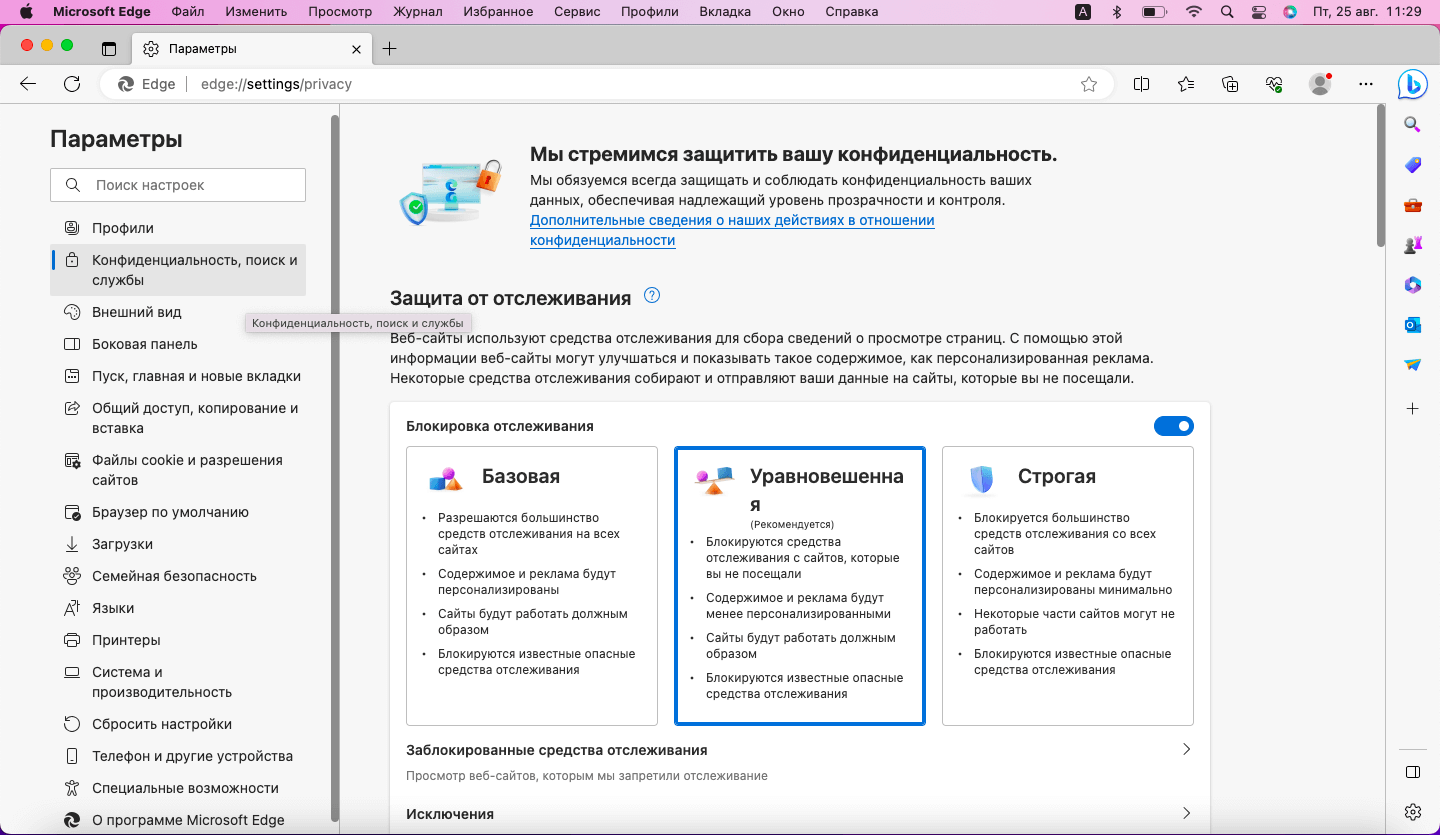Open macOS Spotlight search icon
The height and width of the screenshot is (835, 1440).
point(1227,12)
